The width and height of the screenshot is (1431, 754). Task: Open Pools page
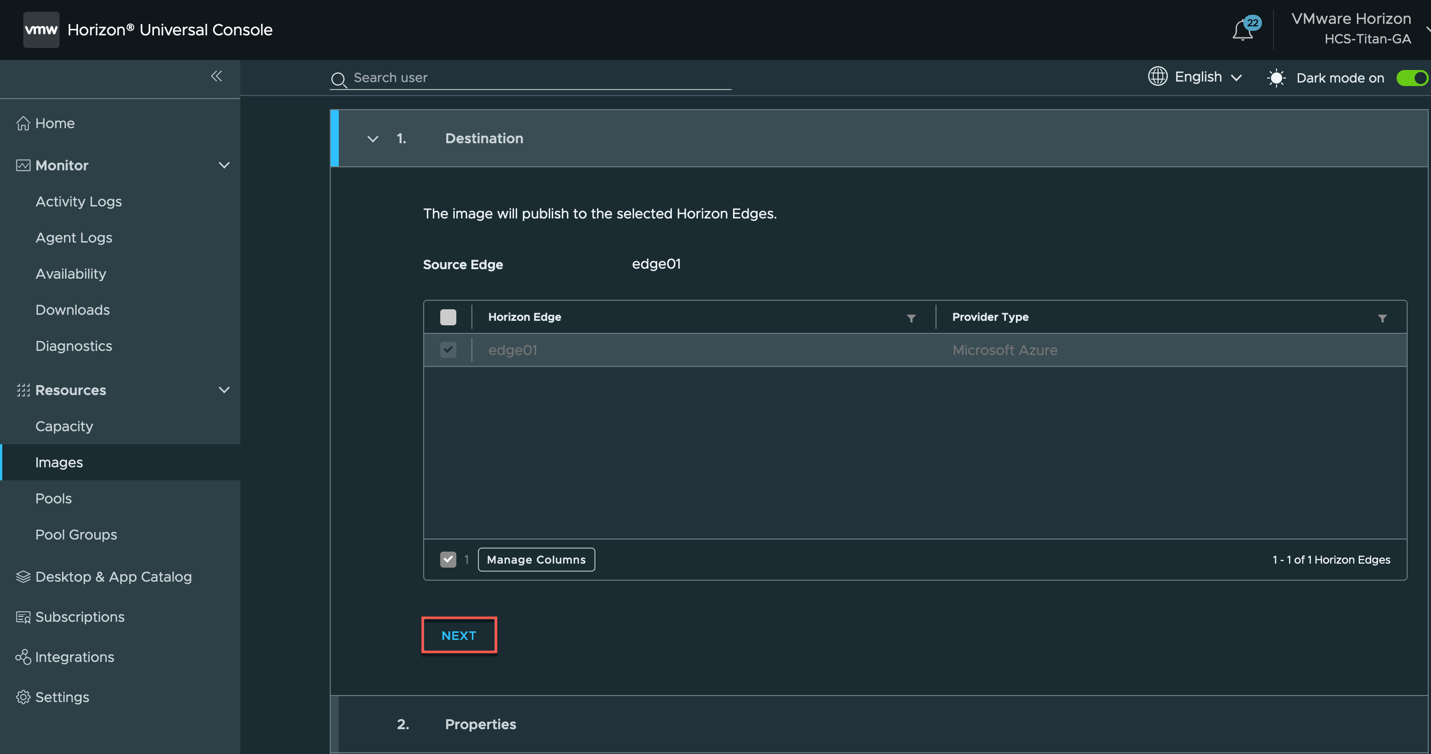click(53, 498)
